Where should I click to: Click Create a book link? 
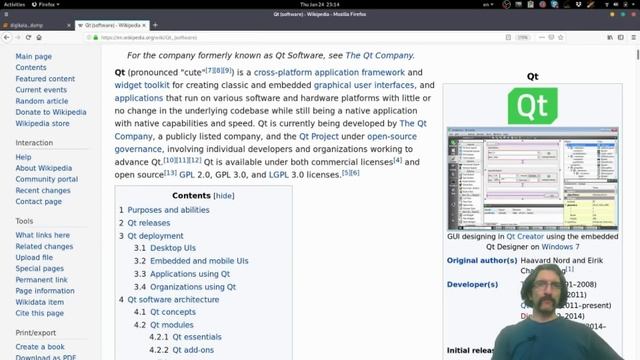coord(40,347)
